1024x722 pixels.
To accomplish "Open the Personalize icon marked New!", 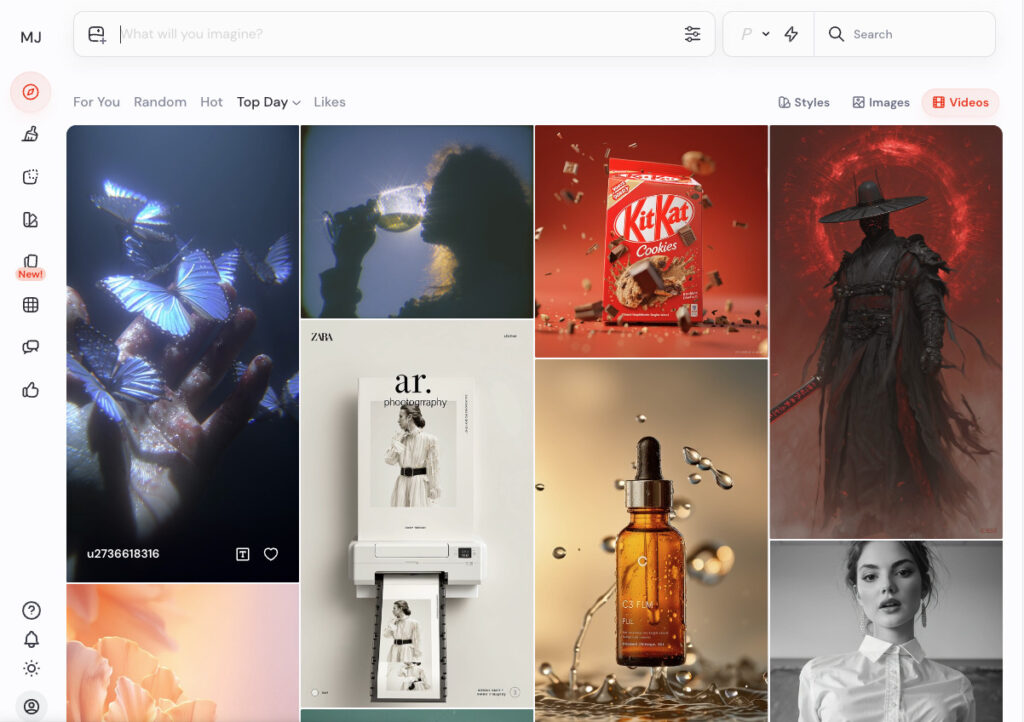I will coord(31,261).
